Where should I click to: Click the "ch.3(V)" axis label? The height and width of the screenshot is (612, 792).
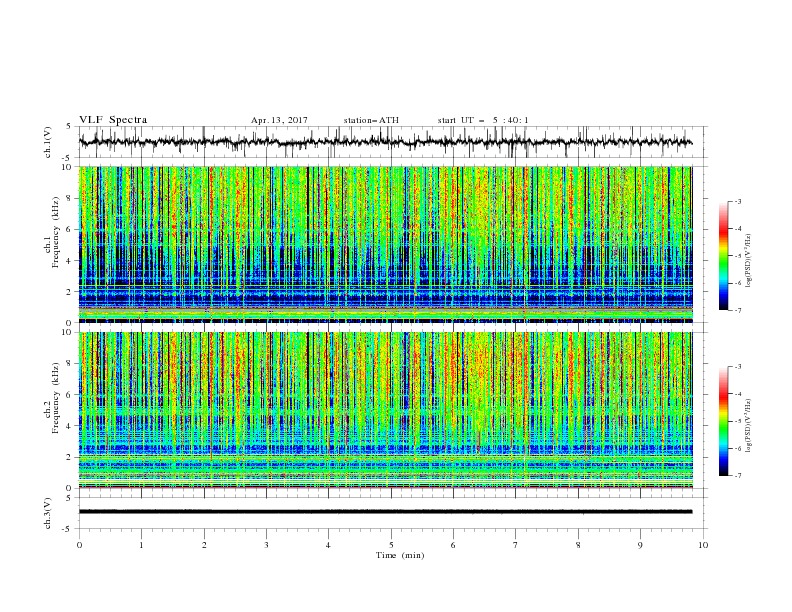pos(48,513)
